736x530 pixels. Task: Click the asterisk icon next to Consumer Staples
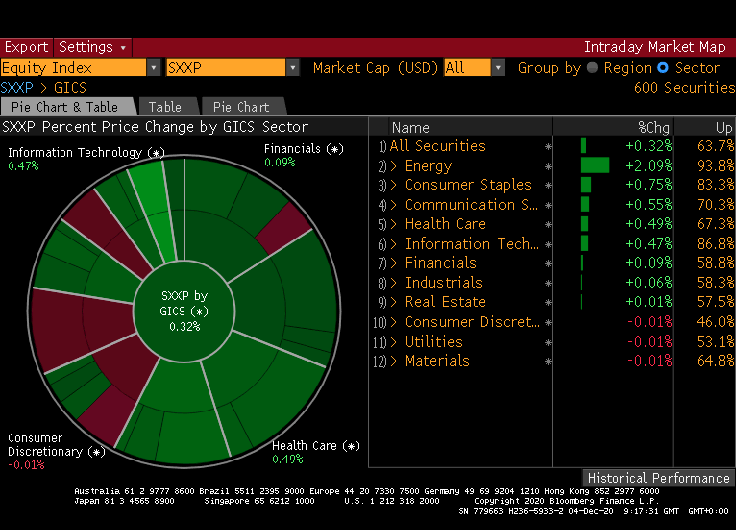[548, 185]
